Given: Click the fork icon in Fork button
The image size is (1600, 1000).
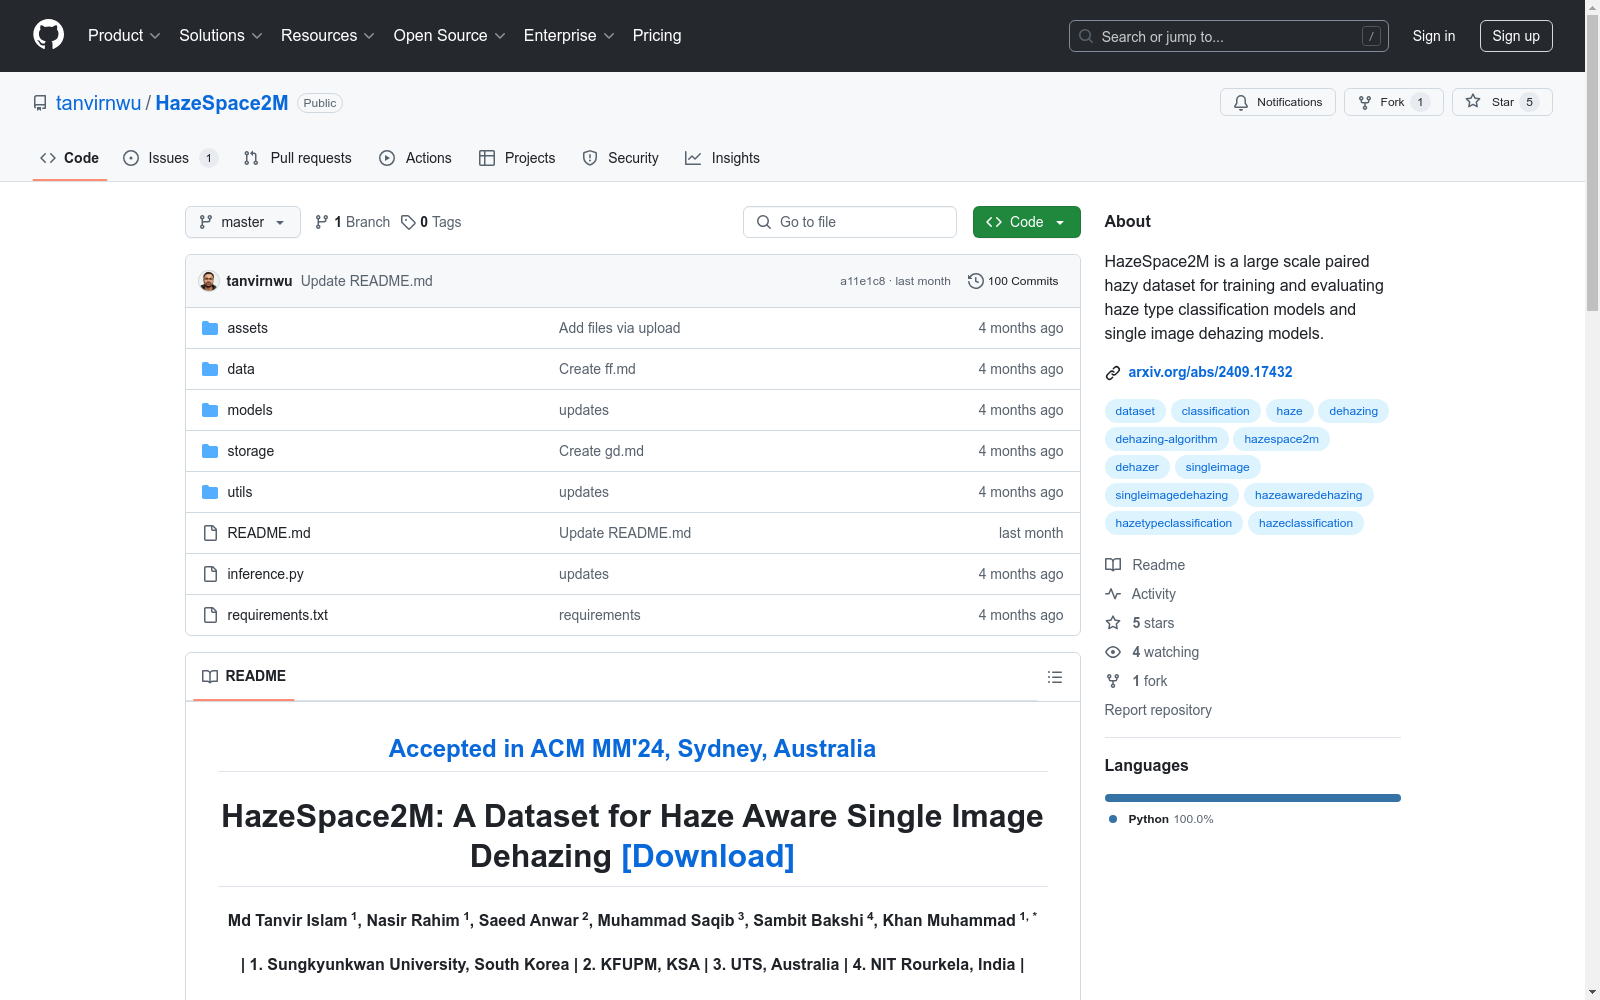Looking at the screenshot, I should coord(1365,102).
